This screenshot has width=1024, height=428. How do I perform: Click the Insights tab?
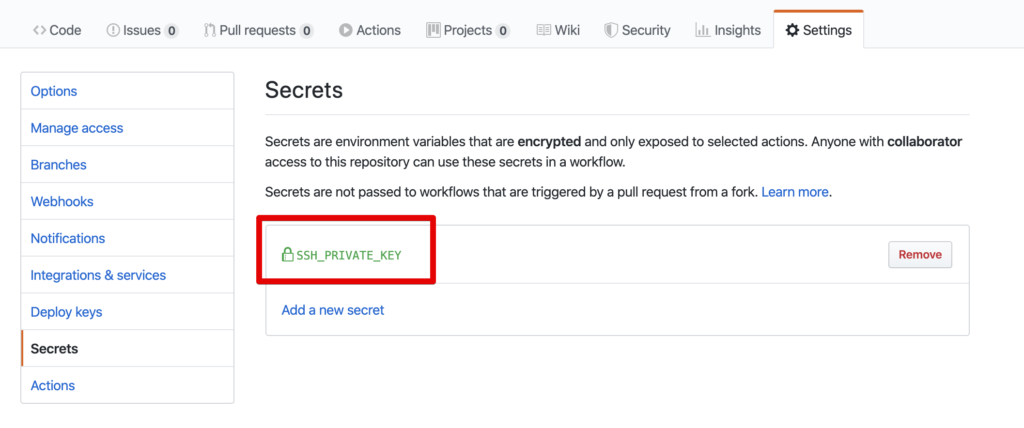coord(728,30)
